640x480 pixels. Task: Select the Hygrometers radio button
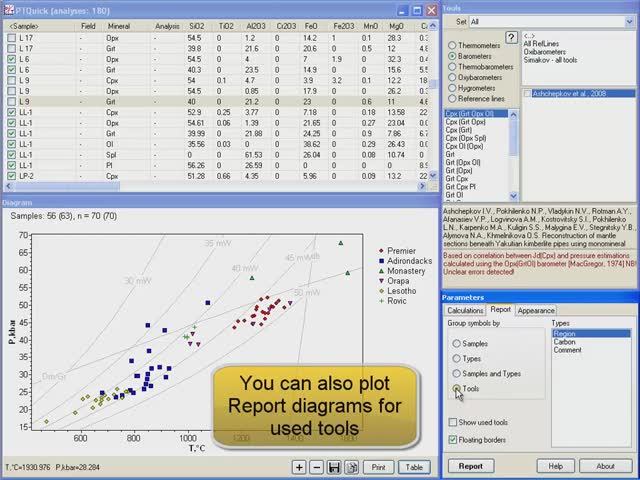452,88
